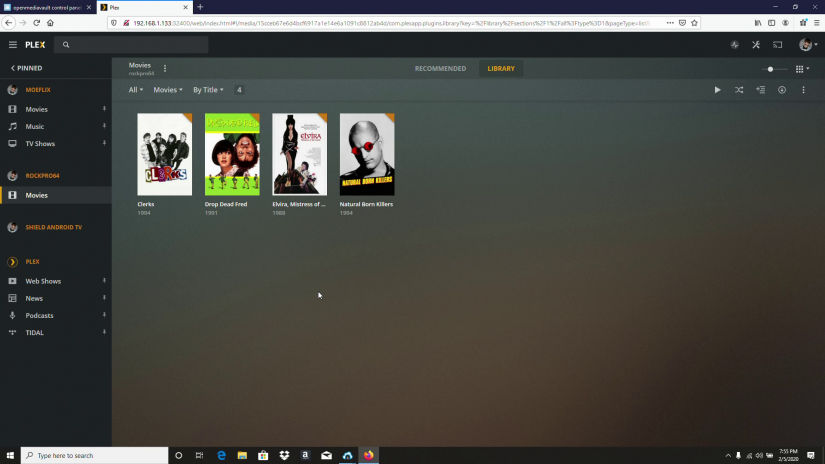825x464 pixels.
Task: Click the Windows taskbar search box
Action: pos(95,455)
